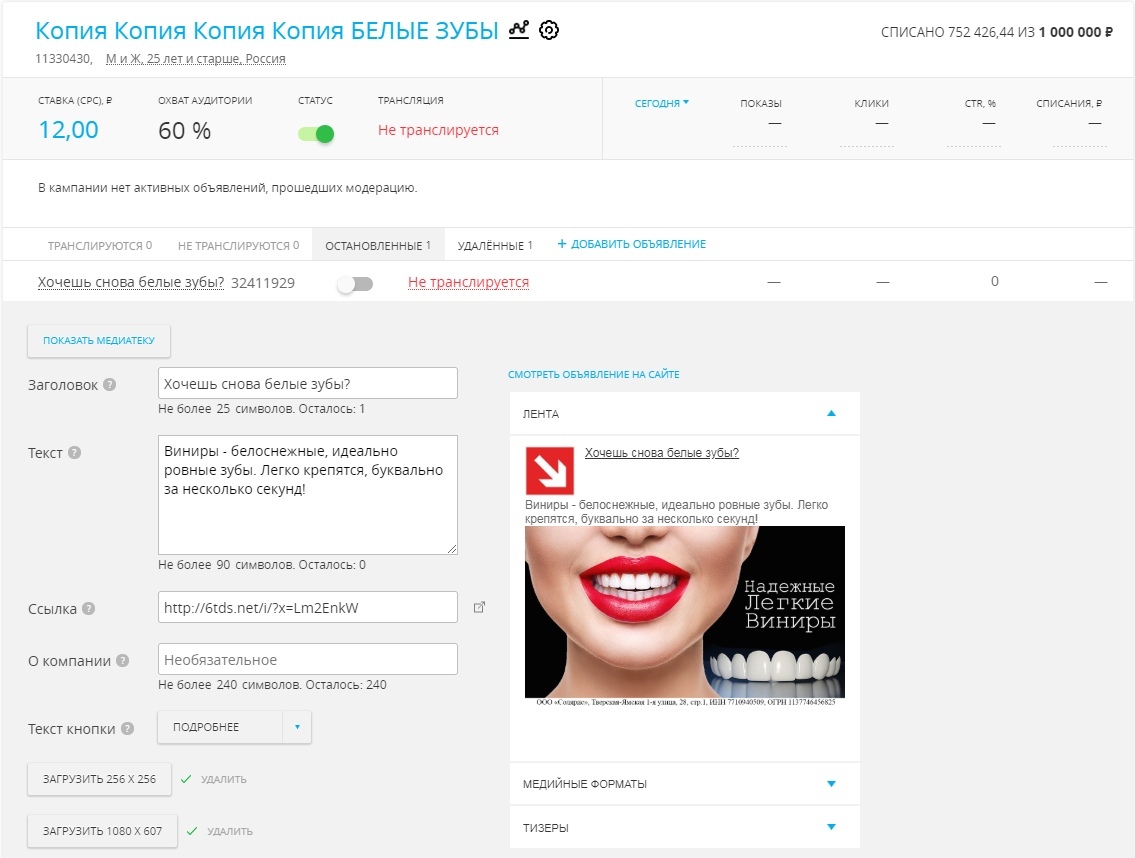Image resolution: width=1135 pixels, height=858 pixels.
Task: Switch to Не транслируются 0 tab
Action: point(238,245)
